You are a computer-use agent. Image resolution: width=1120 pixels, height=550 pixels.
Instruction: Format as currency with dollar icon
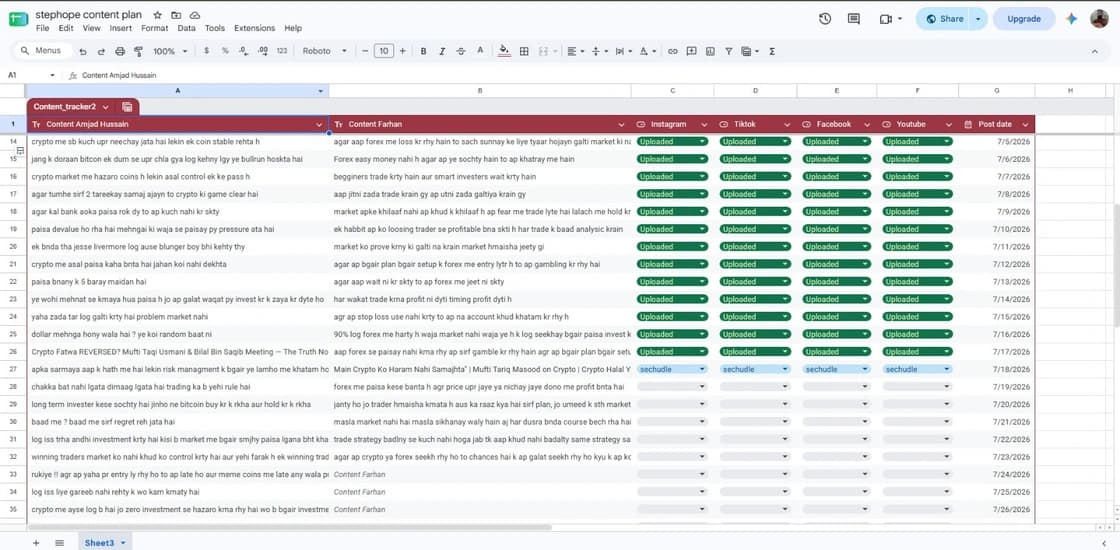pyautogui.click(x=206, y=51)
